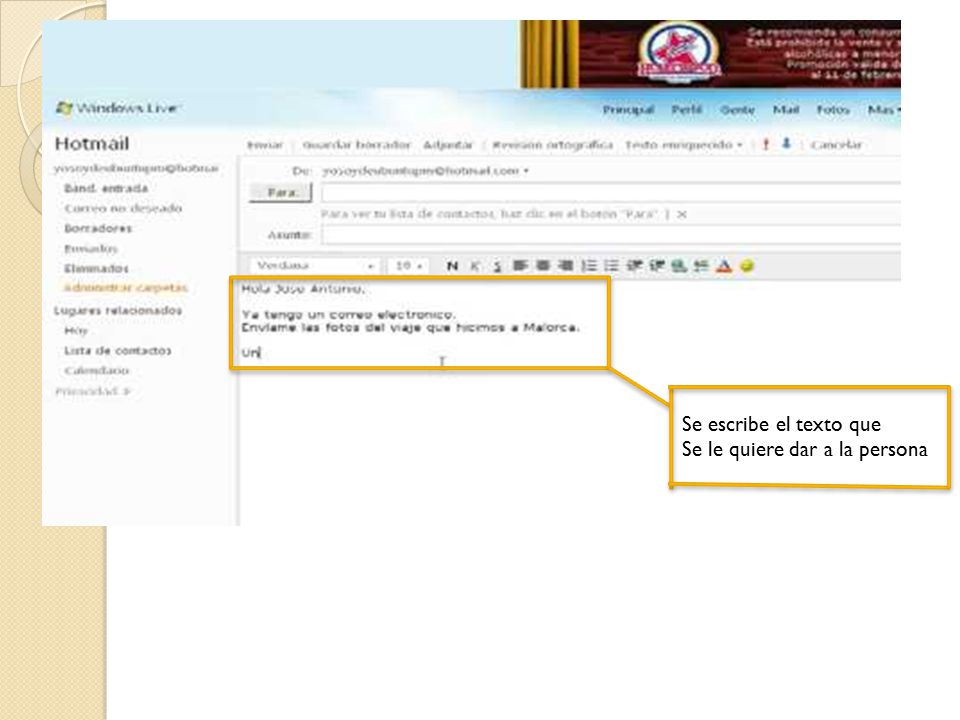Click the account email in sidebar
The height and width of the screenshot is (720, 960).
coord(136,168)
